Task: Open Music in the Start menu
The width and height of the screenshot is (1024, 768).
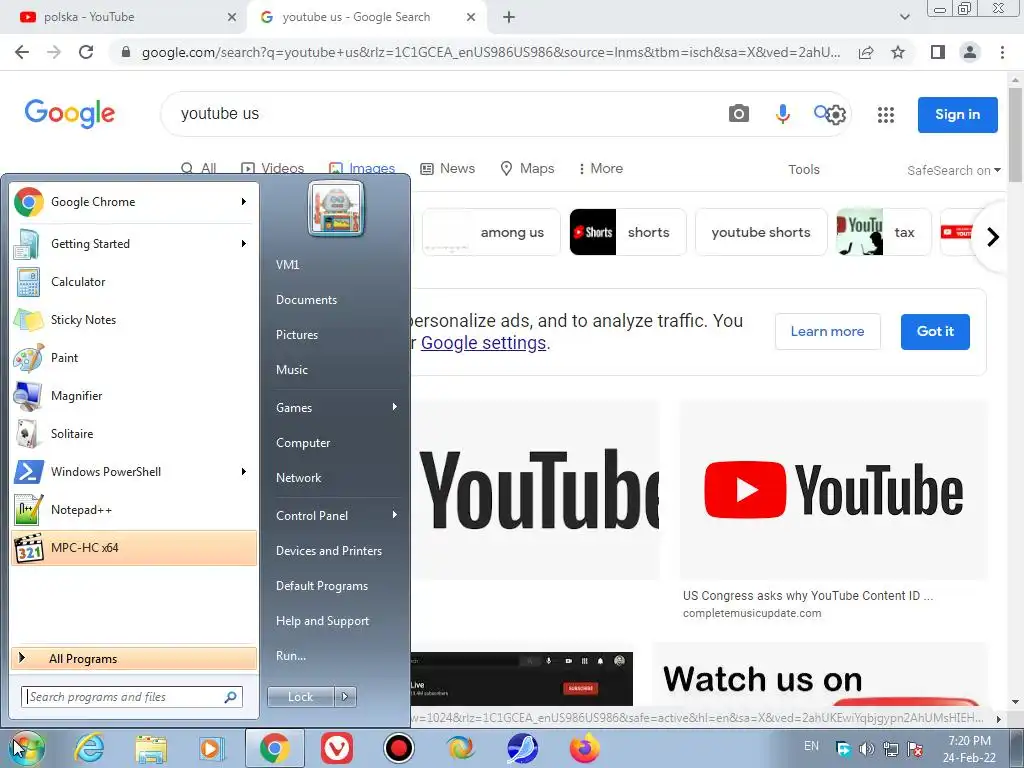Action: (291, 370)
